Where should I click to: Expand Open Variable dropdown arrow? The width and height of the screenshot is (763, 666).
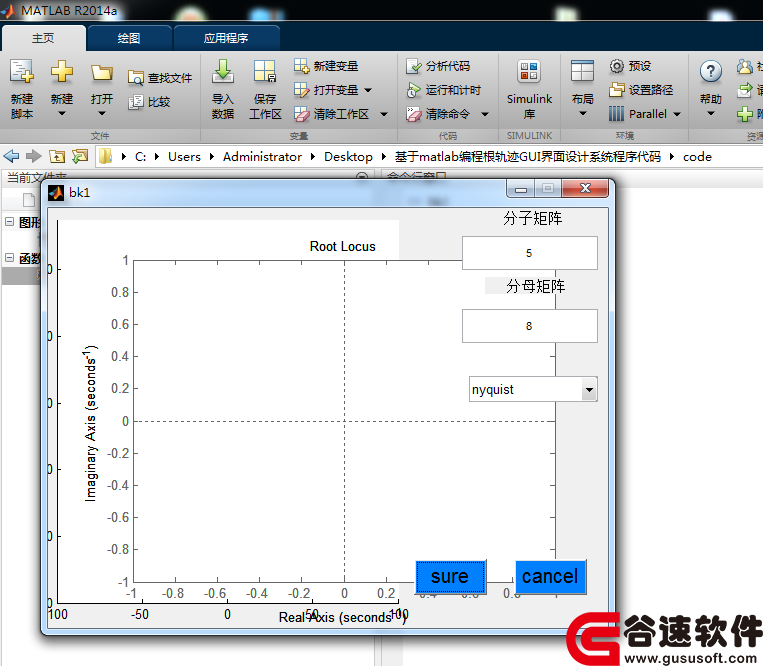pos(368,90)
